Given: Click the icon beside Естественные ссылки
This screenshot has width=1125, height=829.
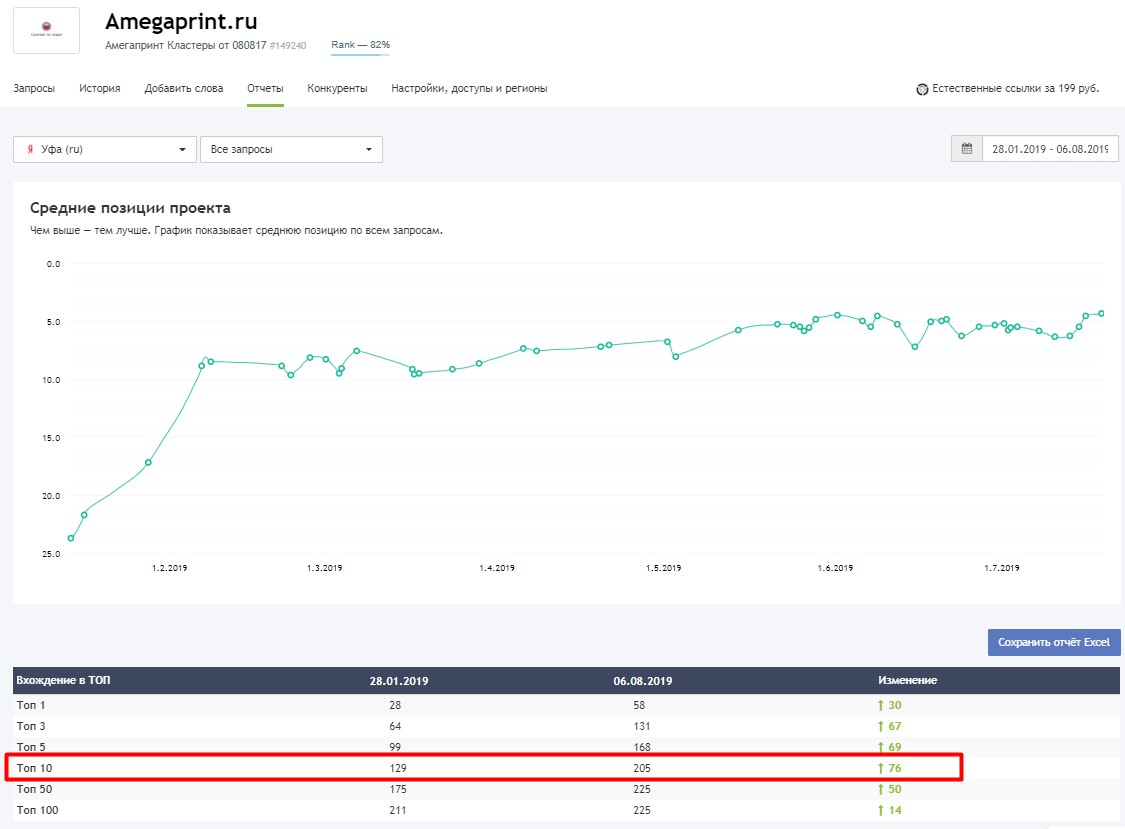Looking at the screenshot, I should pos(922,89).
